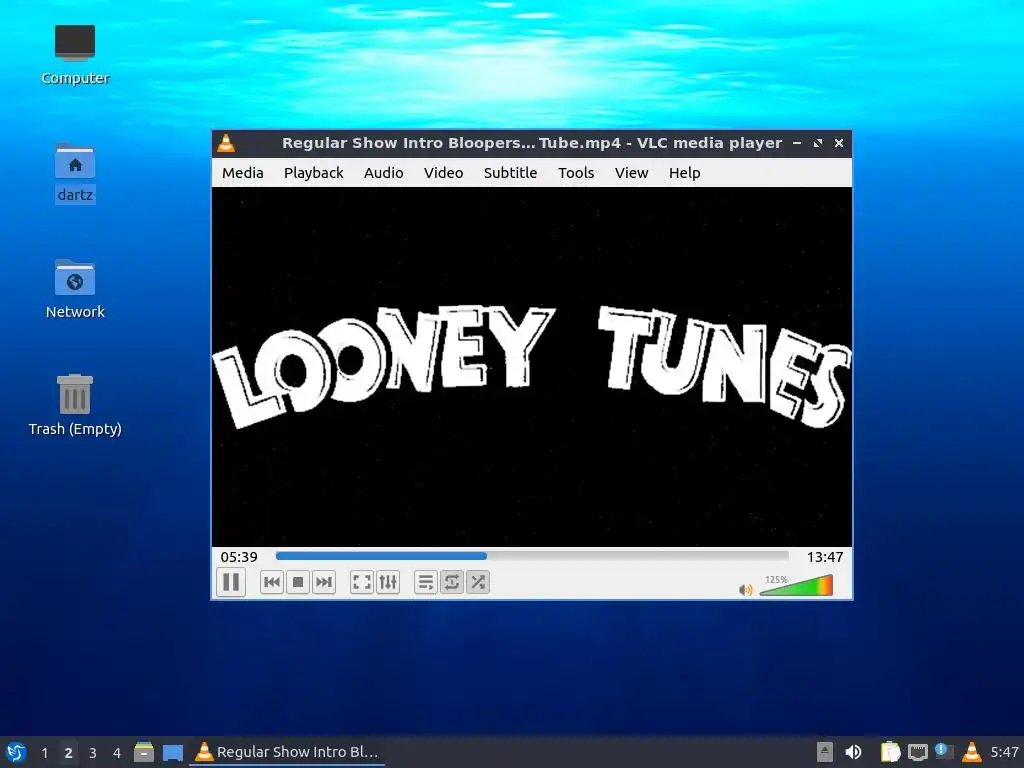Open the Lubuntu start menu
Screen dimensions: 1024x768
tap(16, 752)
